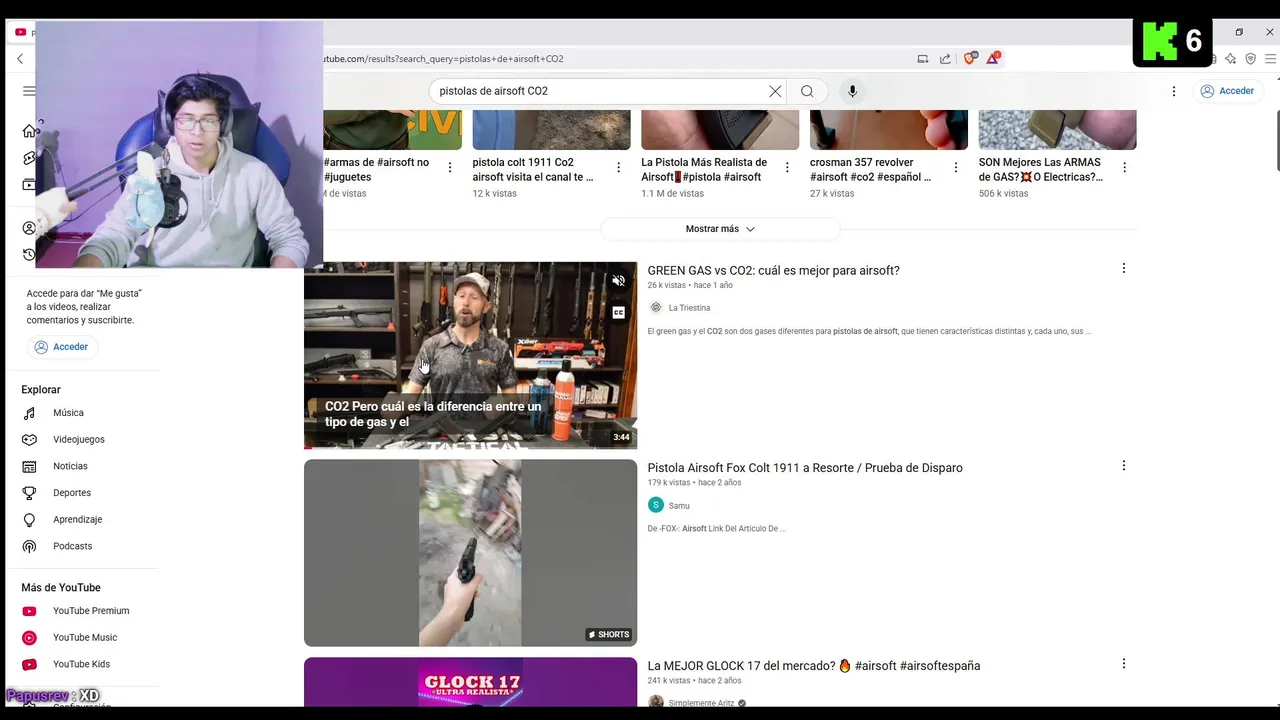Viewport: 1280px width, 720px height.
Task: Open History using the clock icon
Action: click(x=29, y=255)
